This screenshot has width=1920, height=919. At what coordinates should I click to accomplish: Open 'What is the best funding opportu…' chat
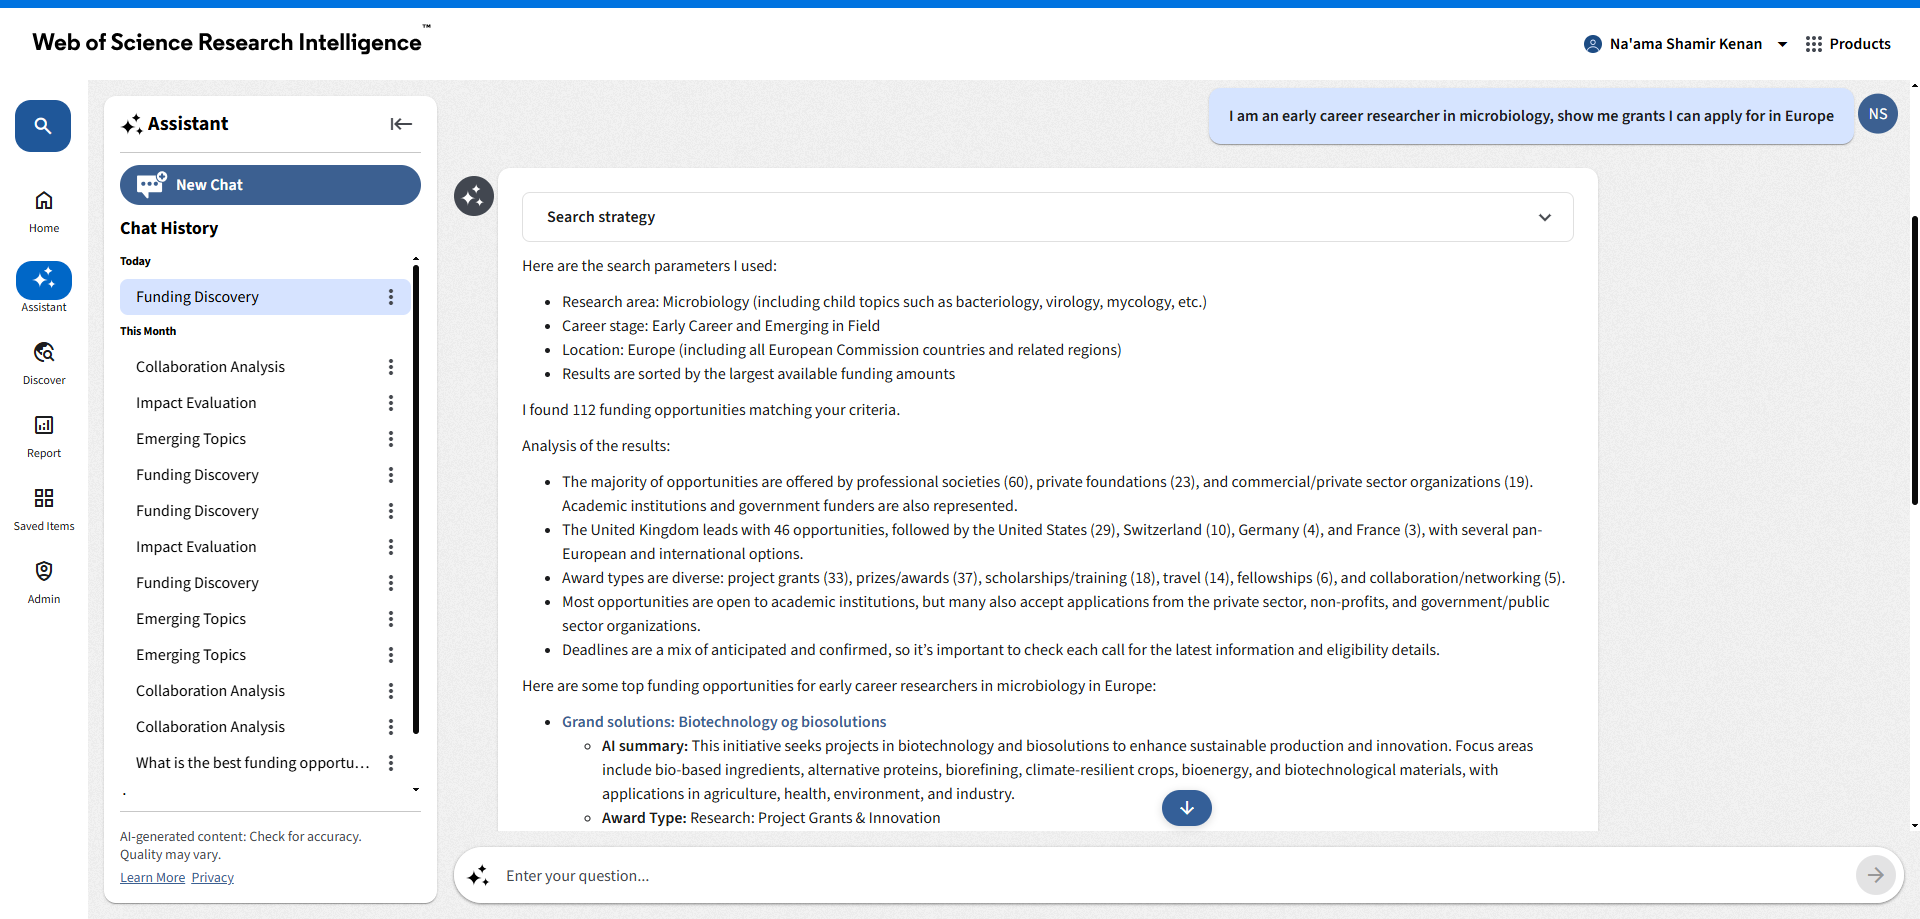253,763
